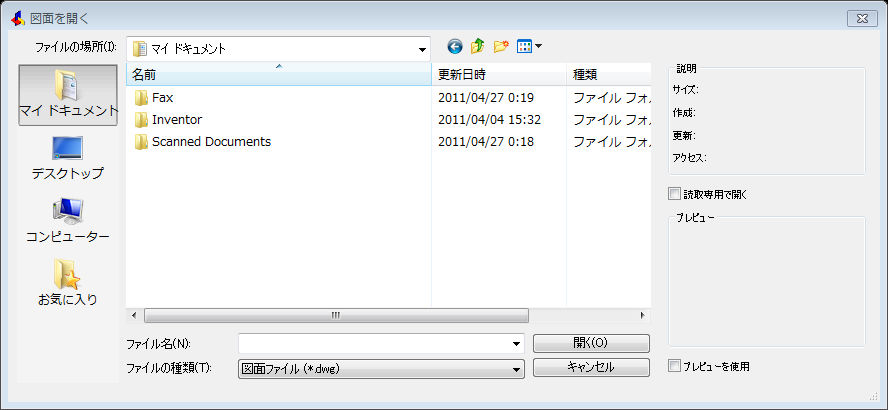
Task: Click the キャンセル button
Action: pos(591,368)
